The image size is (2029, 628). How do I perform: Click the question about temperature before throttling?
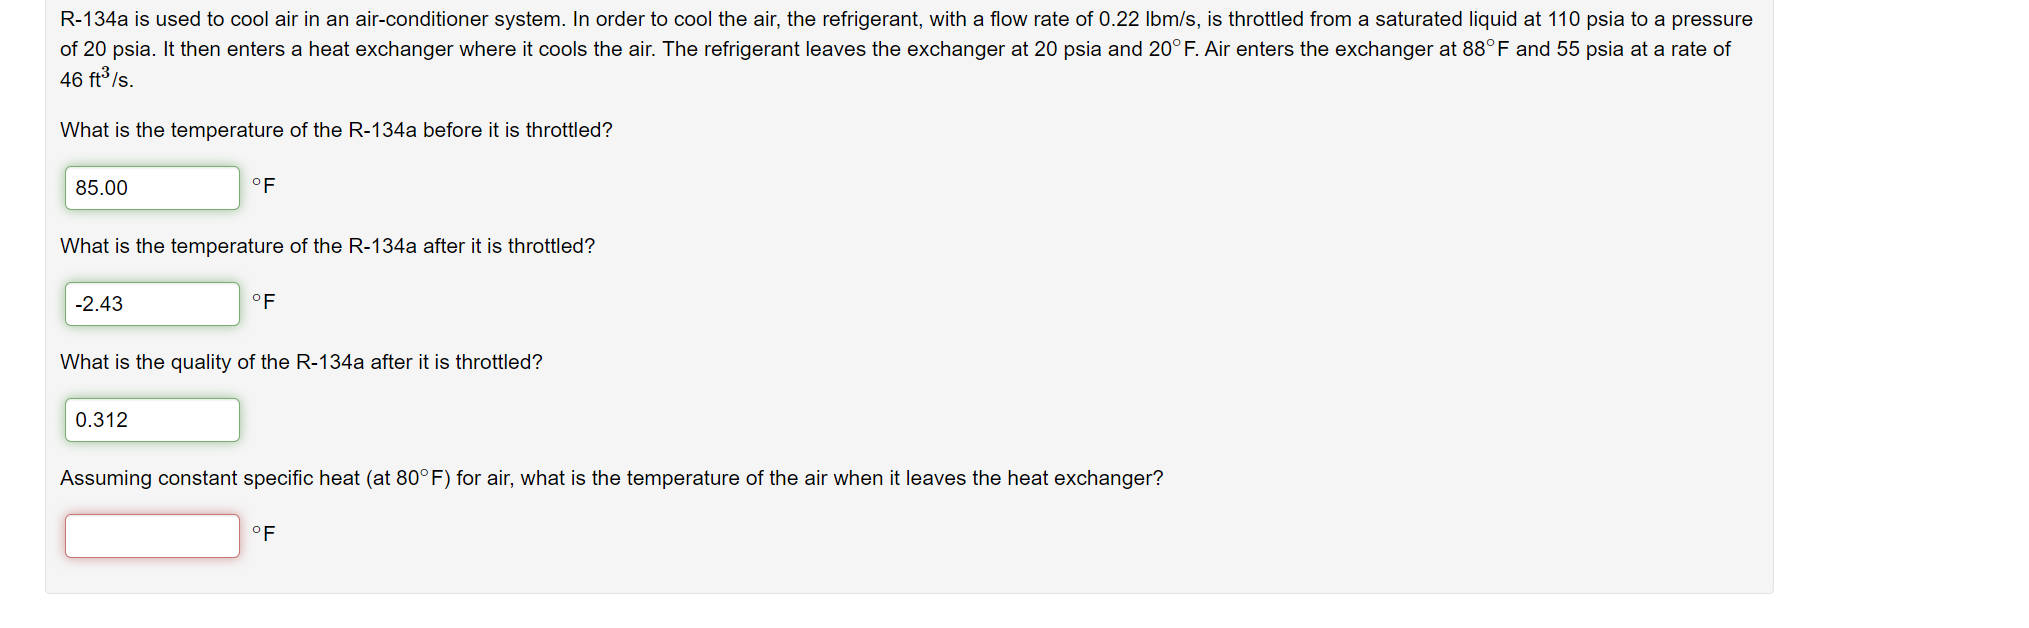[x=336, y=130]
